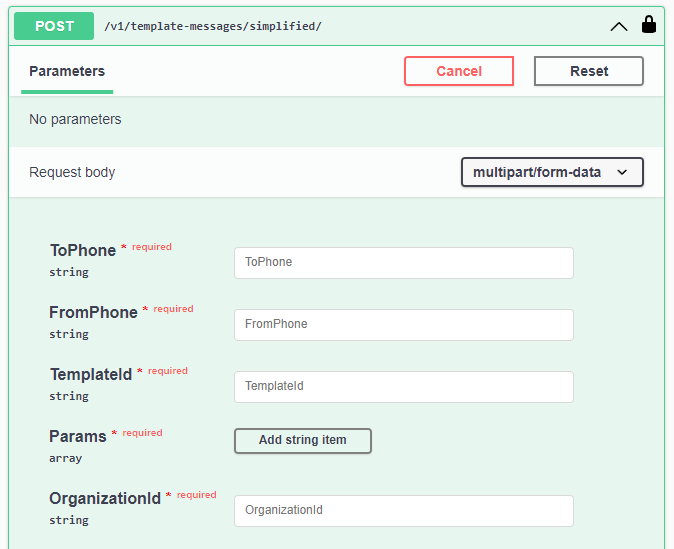This screenshot has height=549, width=674.
Task: Click the No parameters text
Action: click(75, 119)
